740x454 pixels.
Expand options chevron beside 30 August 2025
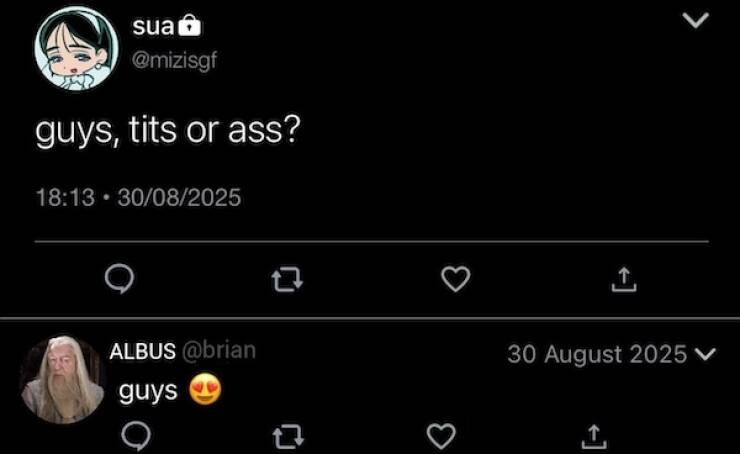pyautogui.click(x=711, y=354)
